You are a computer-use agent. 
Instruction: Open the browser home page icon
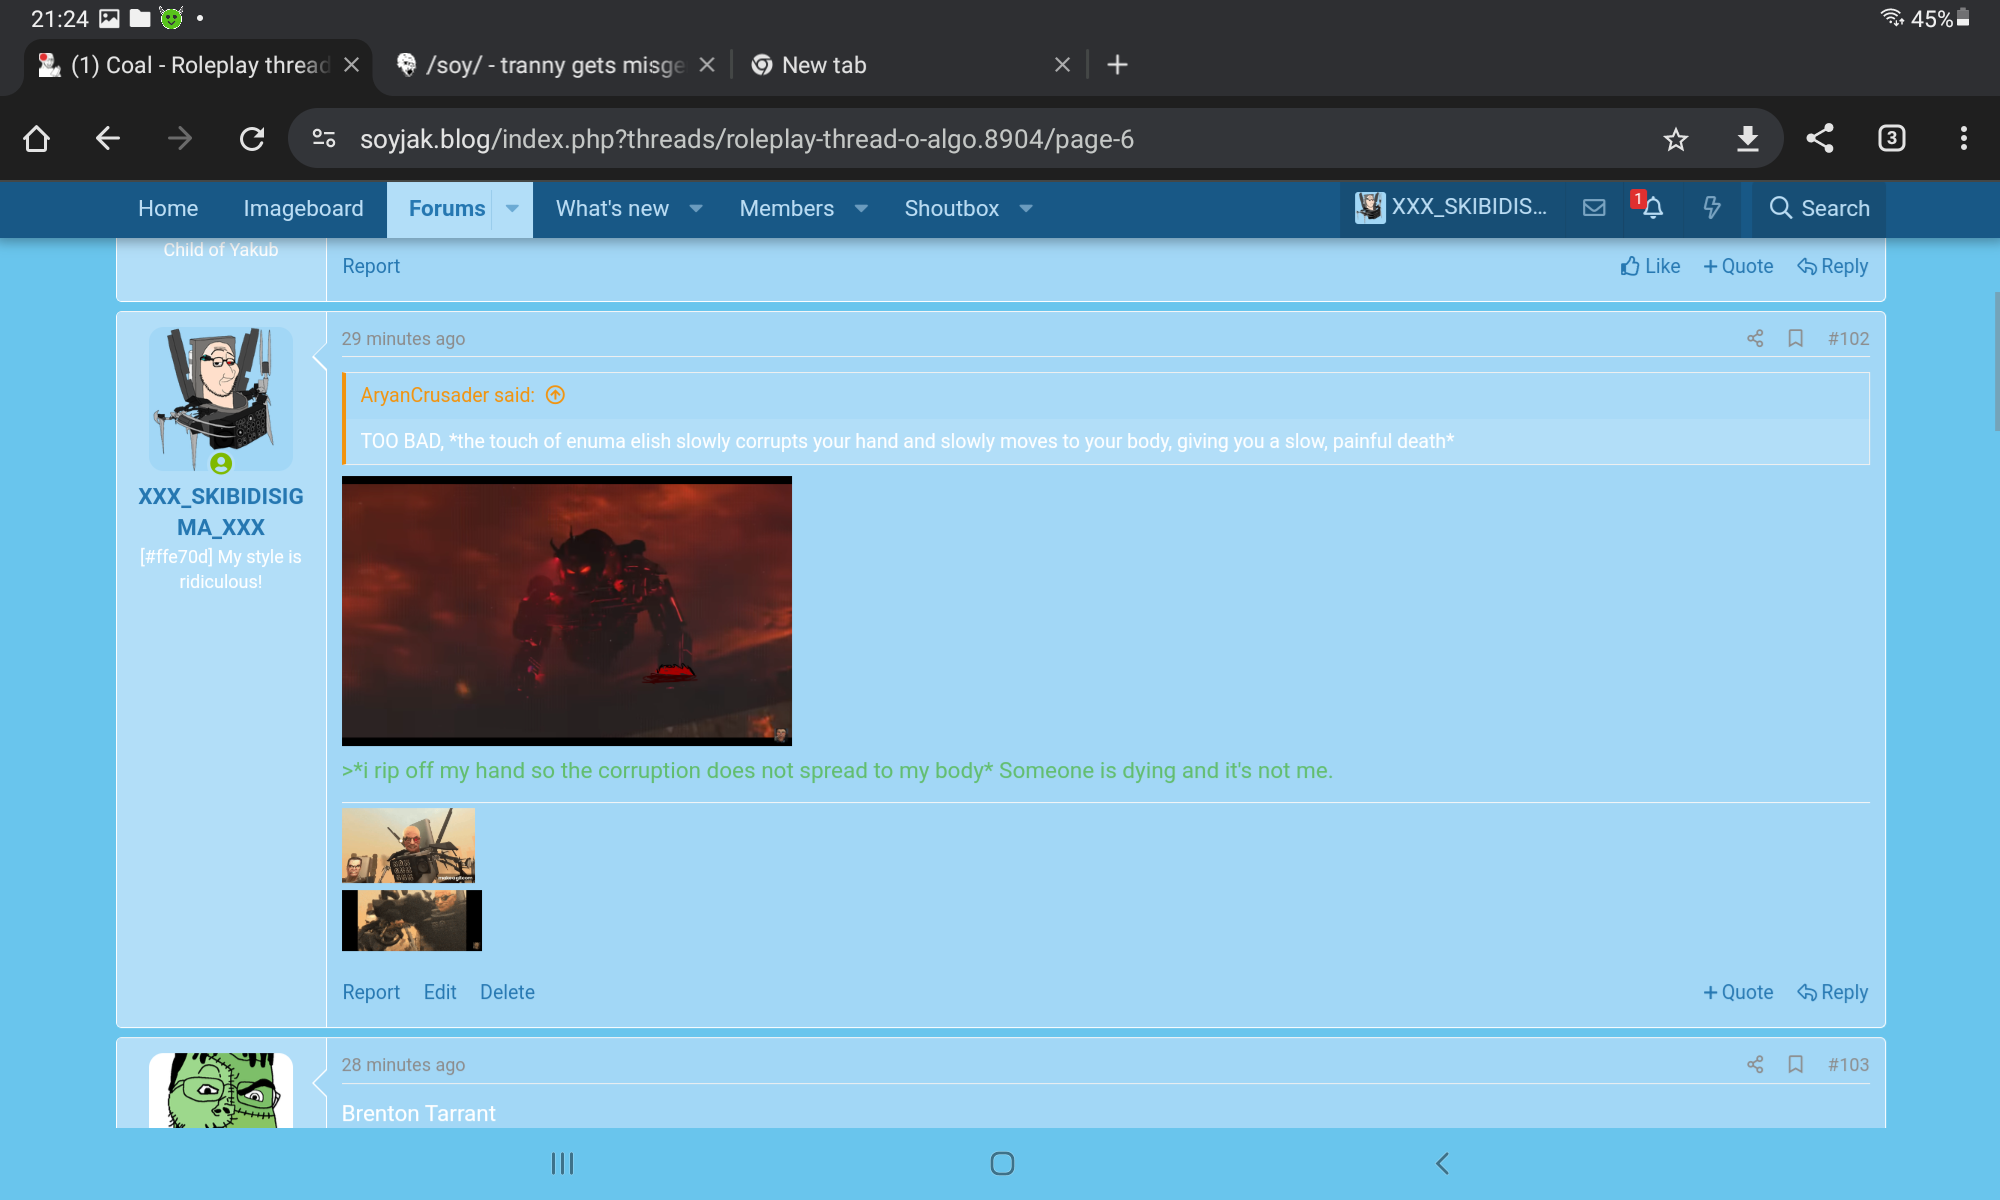click(x=37, y=138)
